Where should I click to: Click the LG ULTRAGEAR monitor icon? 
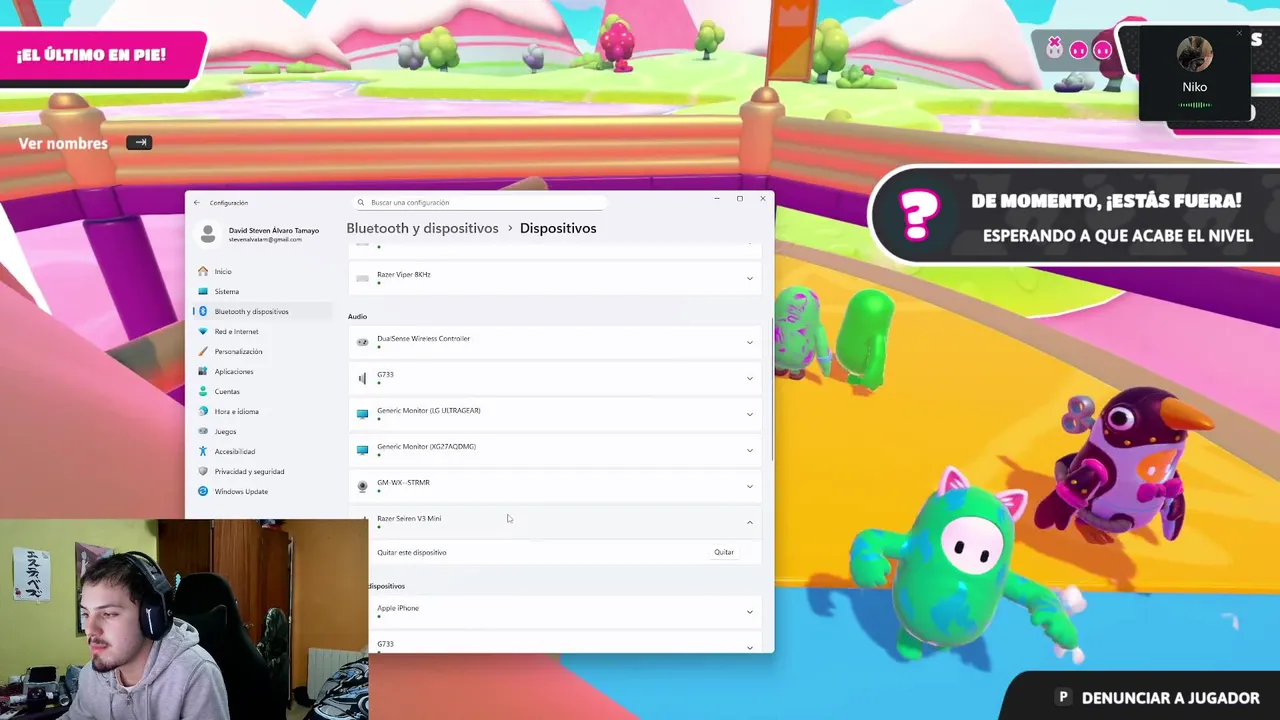(362, 414)
